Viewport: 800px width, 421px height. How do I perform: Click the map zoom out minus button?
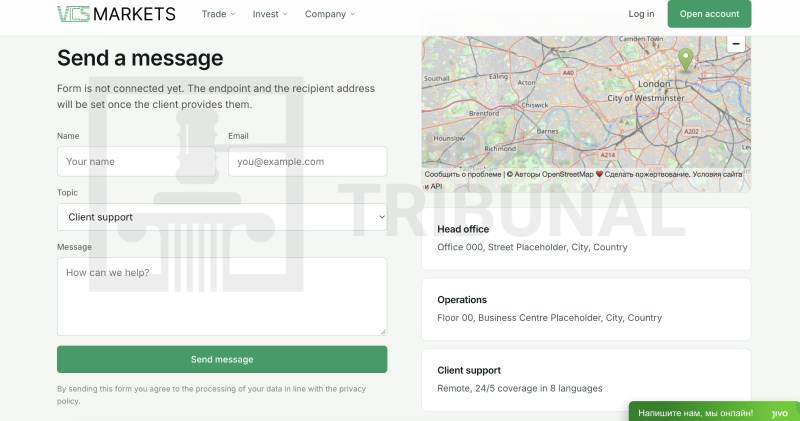[x=736, y=44]
